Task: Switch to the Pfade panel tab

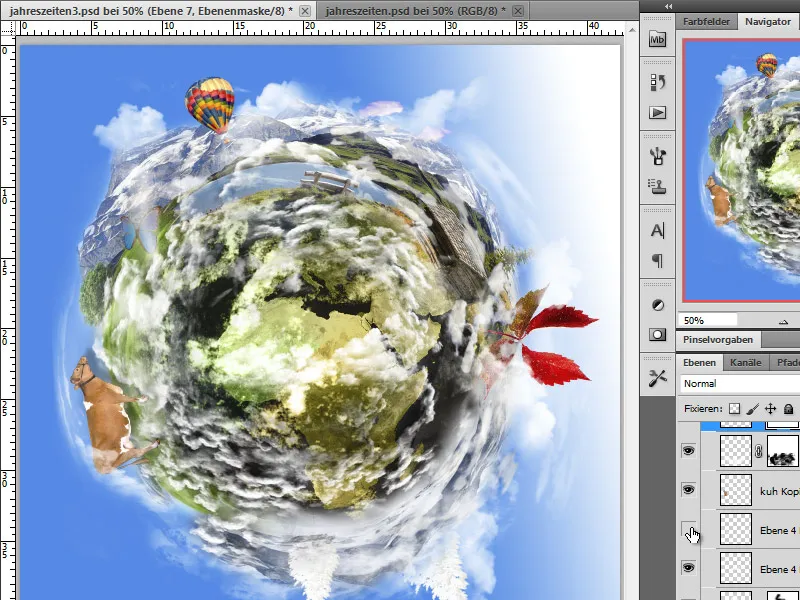Action: 787,362
